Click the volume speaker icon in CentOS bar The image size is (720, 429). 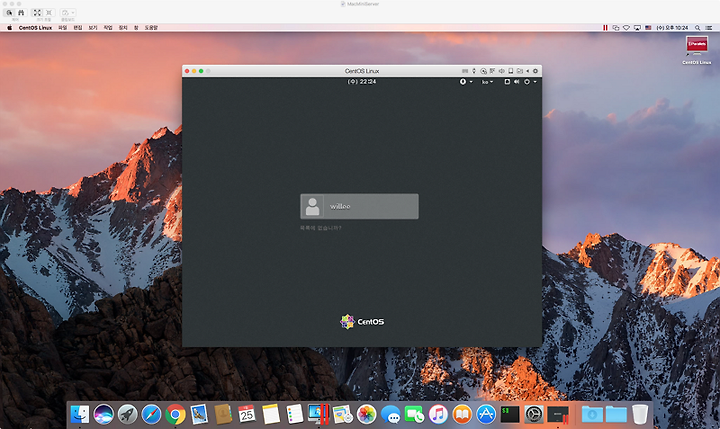pos(517,81)
